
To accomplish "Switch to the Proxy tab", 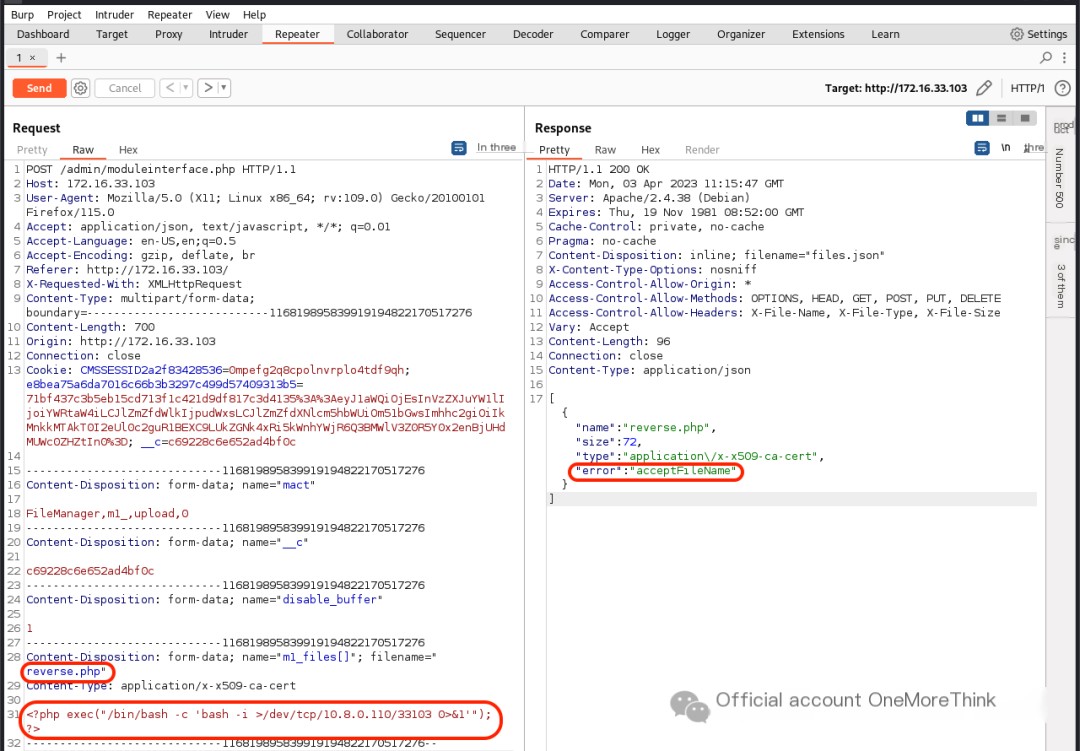I will pos(169,34).
